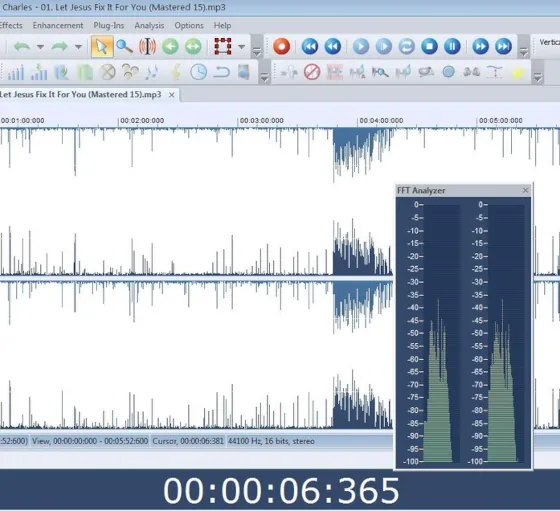The image size is (560, 511).
Task: Open the Options menu
Action: coord(189,26)
